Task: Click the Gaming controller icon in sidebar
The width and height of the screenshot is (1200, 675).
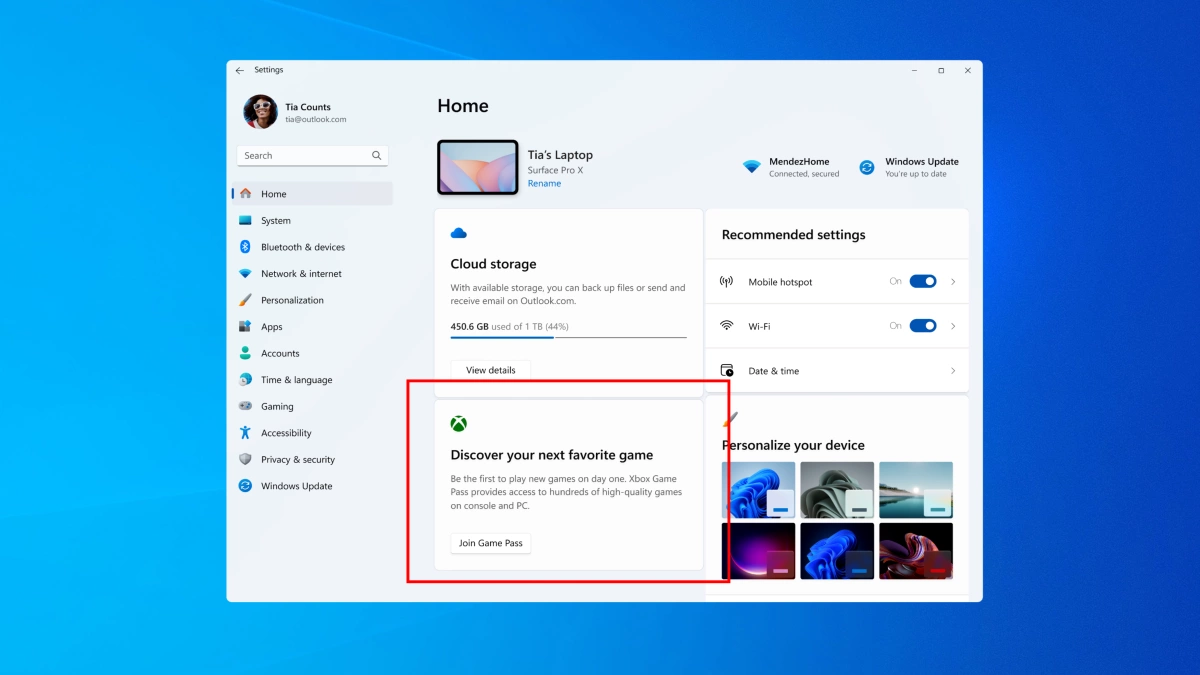Action: pyautogui.click(x=245, y=407)
